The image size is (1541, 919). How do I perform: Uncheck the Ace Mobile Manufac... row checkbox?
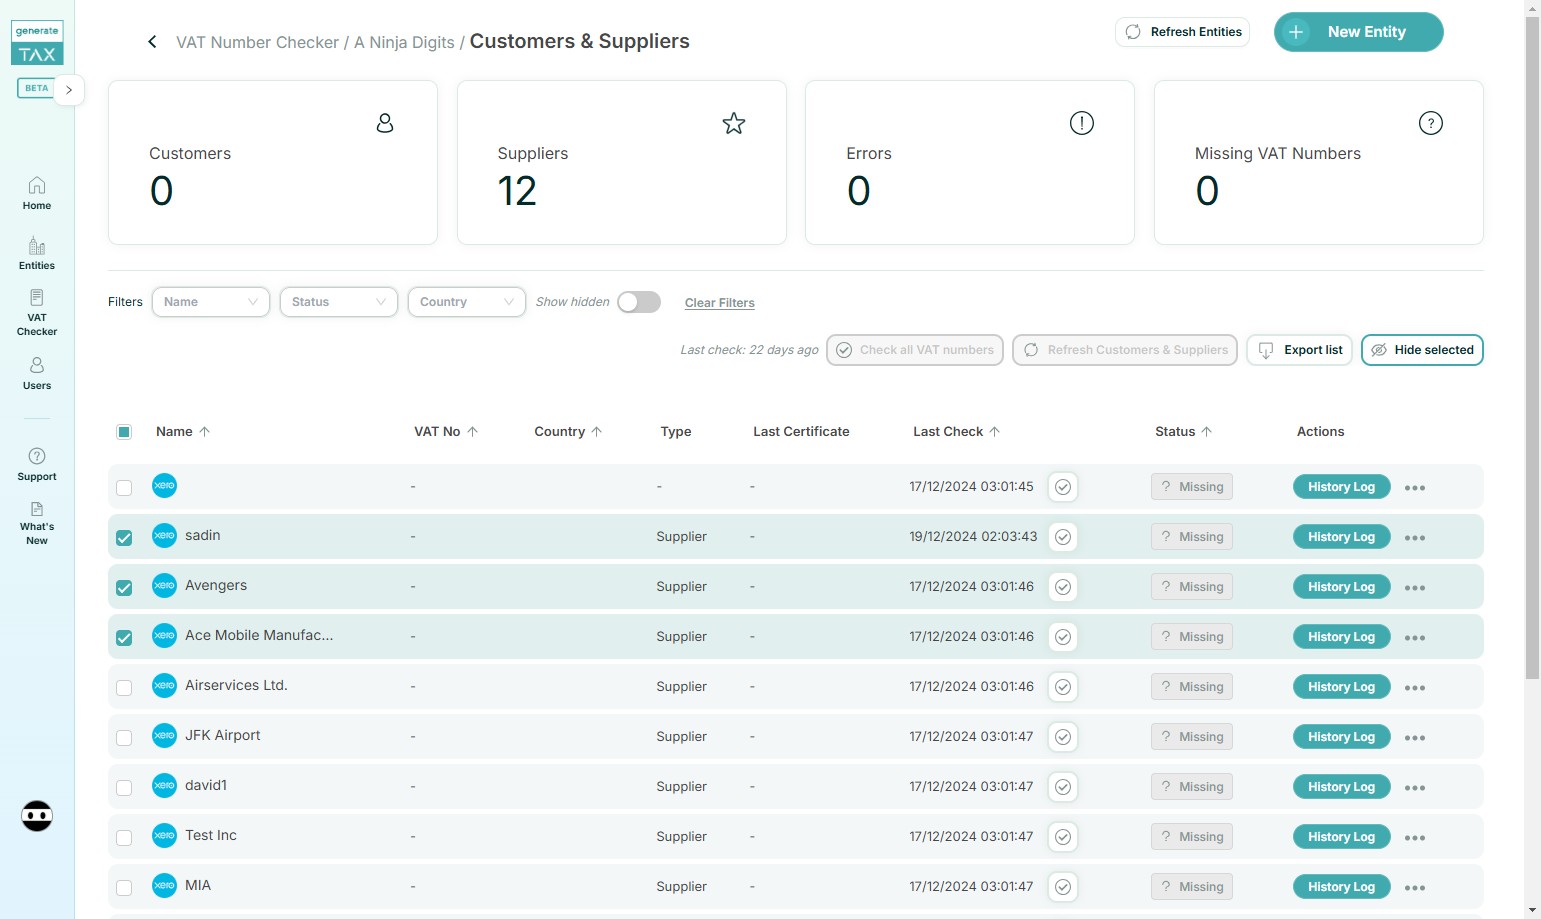click(124, 638)
